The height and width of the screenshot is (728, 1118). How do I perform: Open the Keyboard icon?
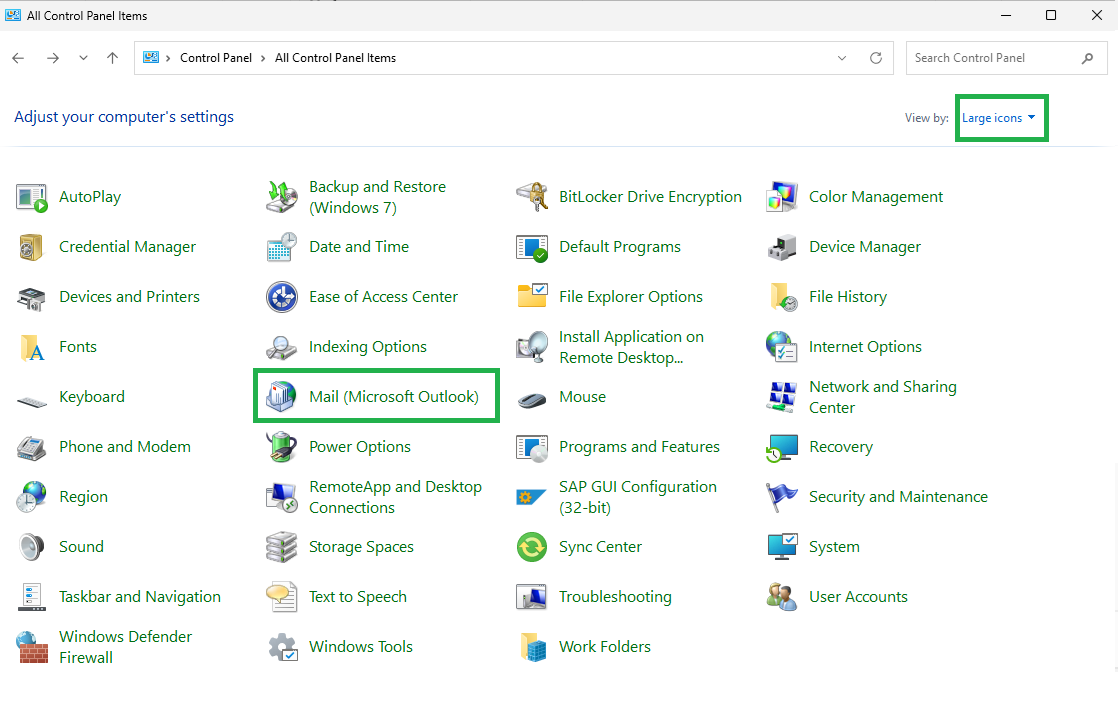[31, 402]
